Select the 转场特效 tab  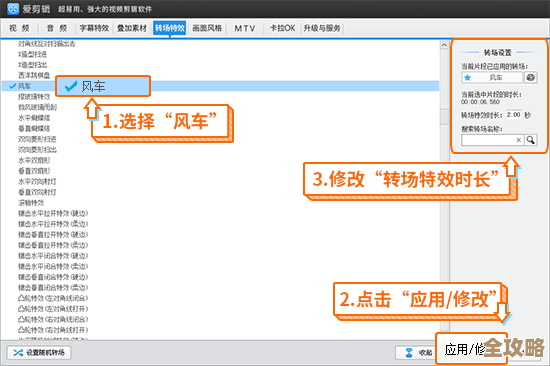click(170, 28)
